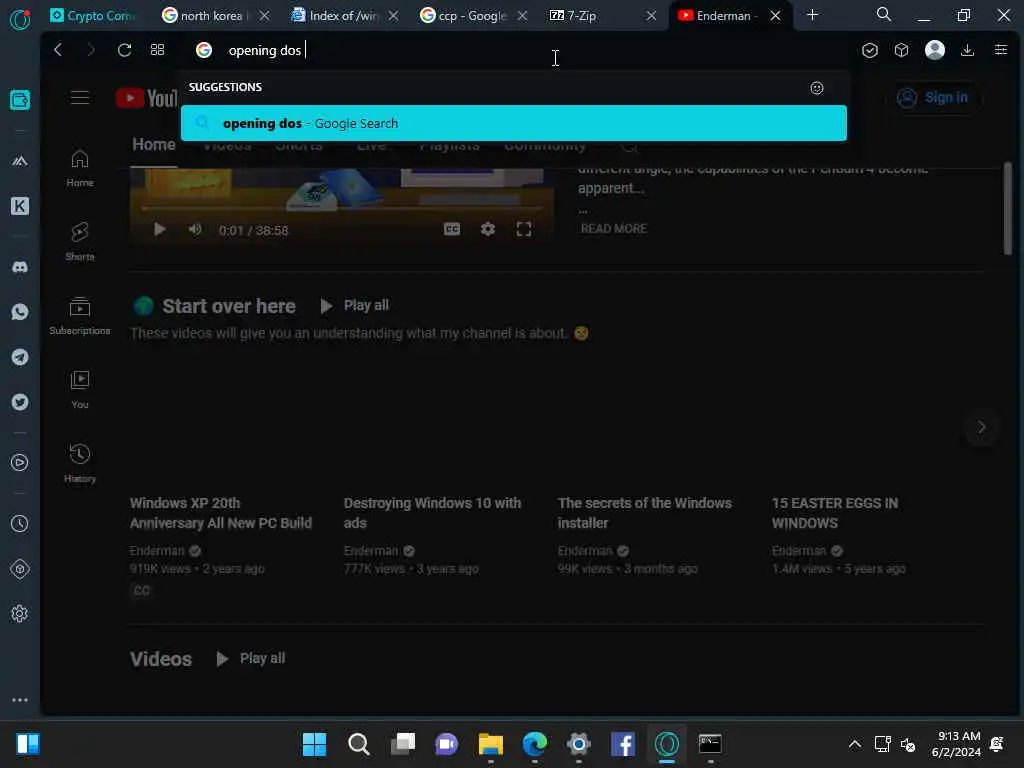Open the extensions cube icon
Screen dimensions: 1024x768
click(x=901, y=50)
